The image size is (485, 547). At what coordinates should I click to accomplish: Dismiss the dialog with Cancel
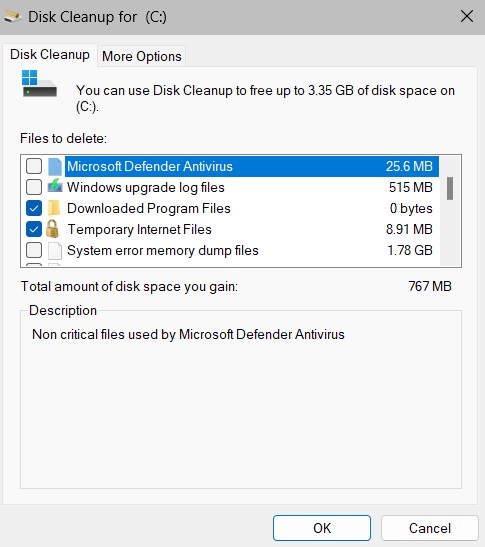[x=430, y=528]
